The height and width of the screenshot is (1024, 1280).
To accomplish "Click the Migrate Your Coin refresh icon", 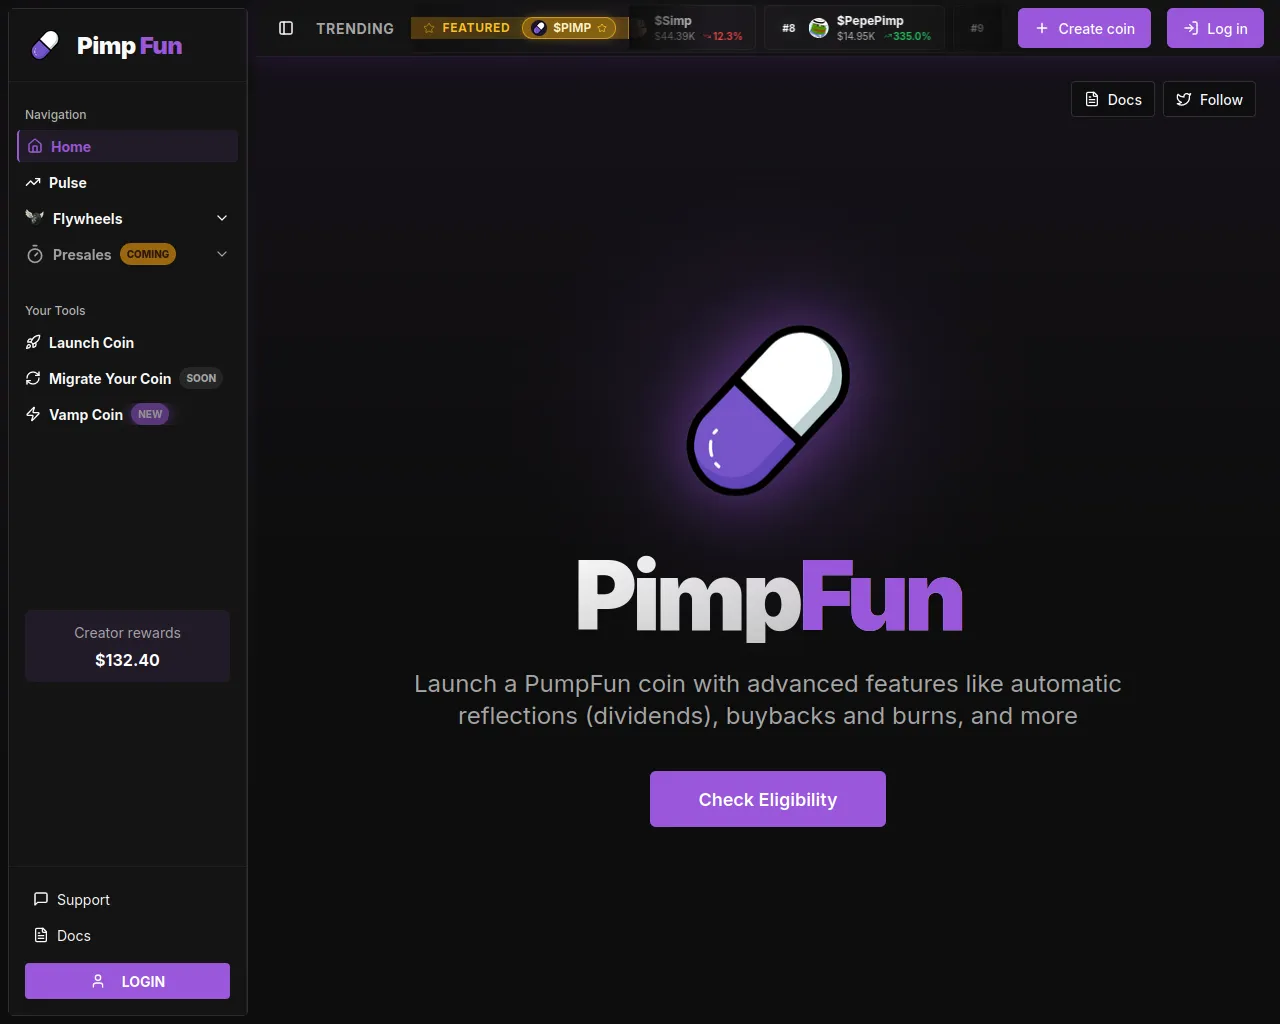I will 33,378.
